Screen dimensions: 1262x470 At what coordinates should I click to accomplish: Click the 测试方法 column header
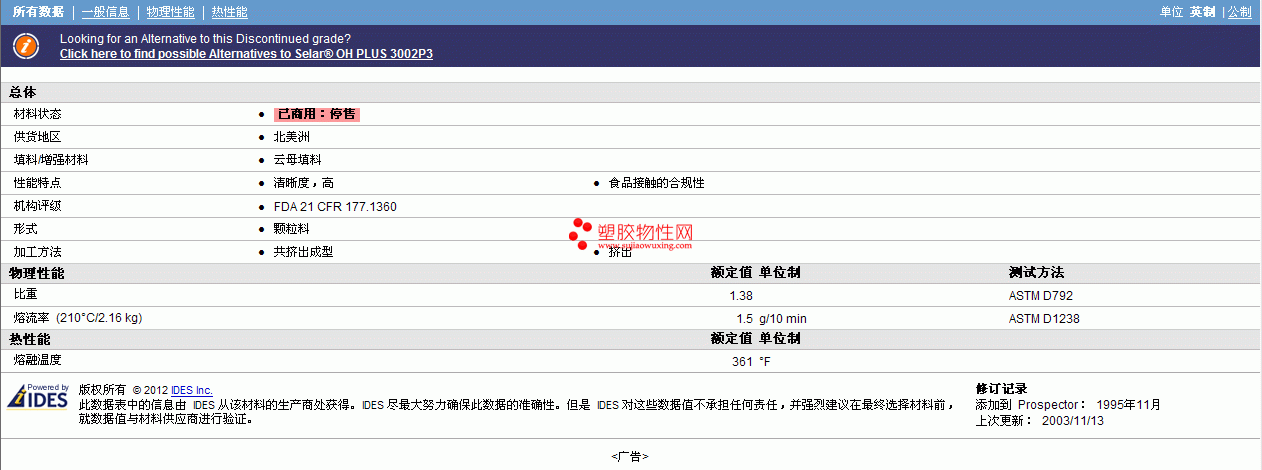click(x=1036, y=272)
